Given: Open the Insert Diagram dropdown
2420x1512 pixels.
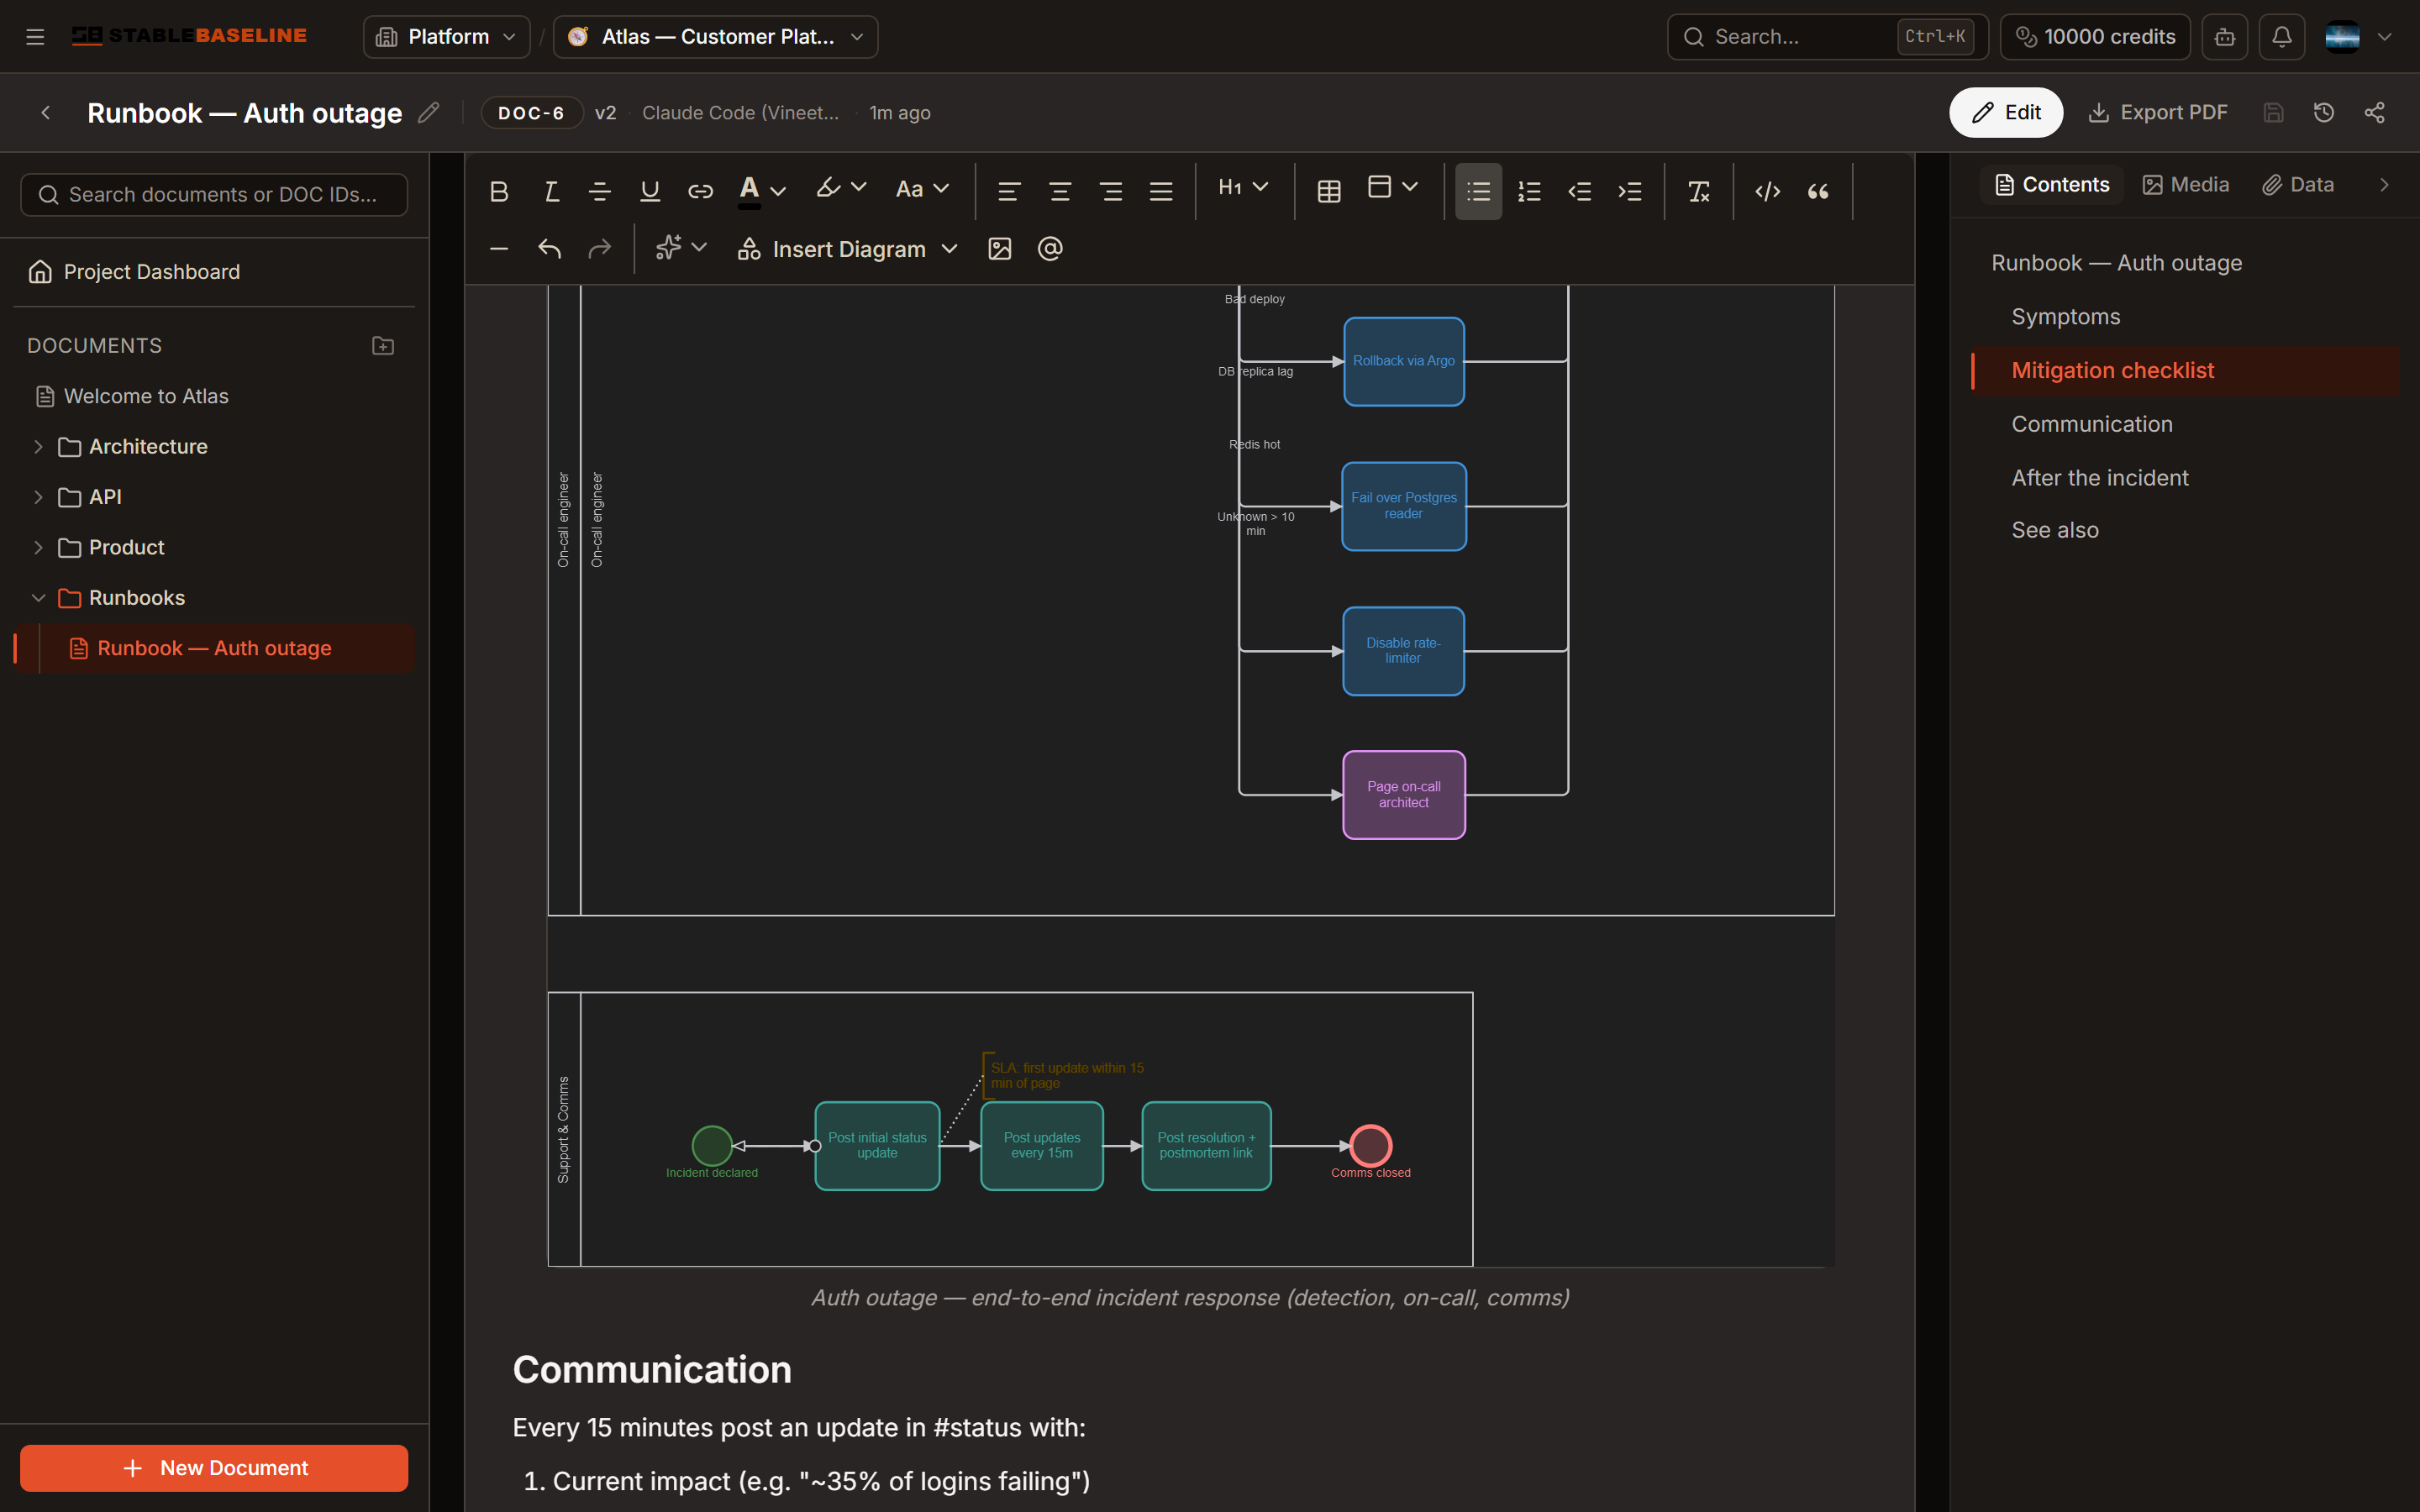Looking at the screenshot, I should pyautogui.click(x=848, y=249).
